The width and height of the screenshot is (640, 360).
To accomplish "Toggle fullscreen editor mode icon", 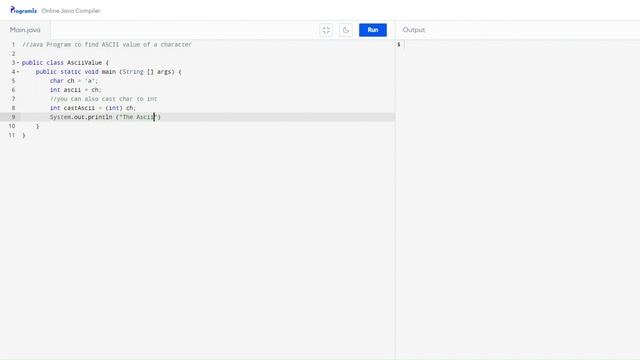I will (x=326, y=30).
